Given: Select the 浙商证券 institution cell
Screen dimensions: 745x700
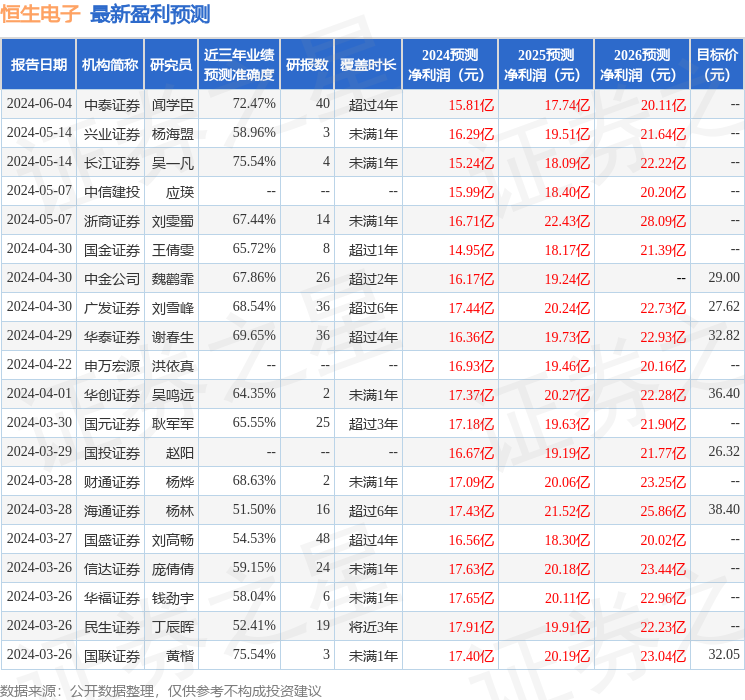Looking at the screenshot, I should [x=112, y=221].
